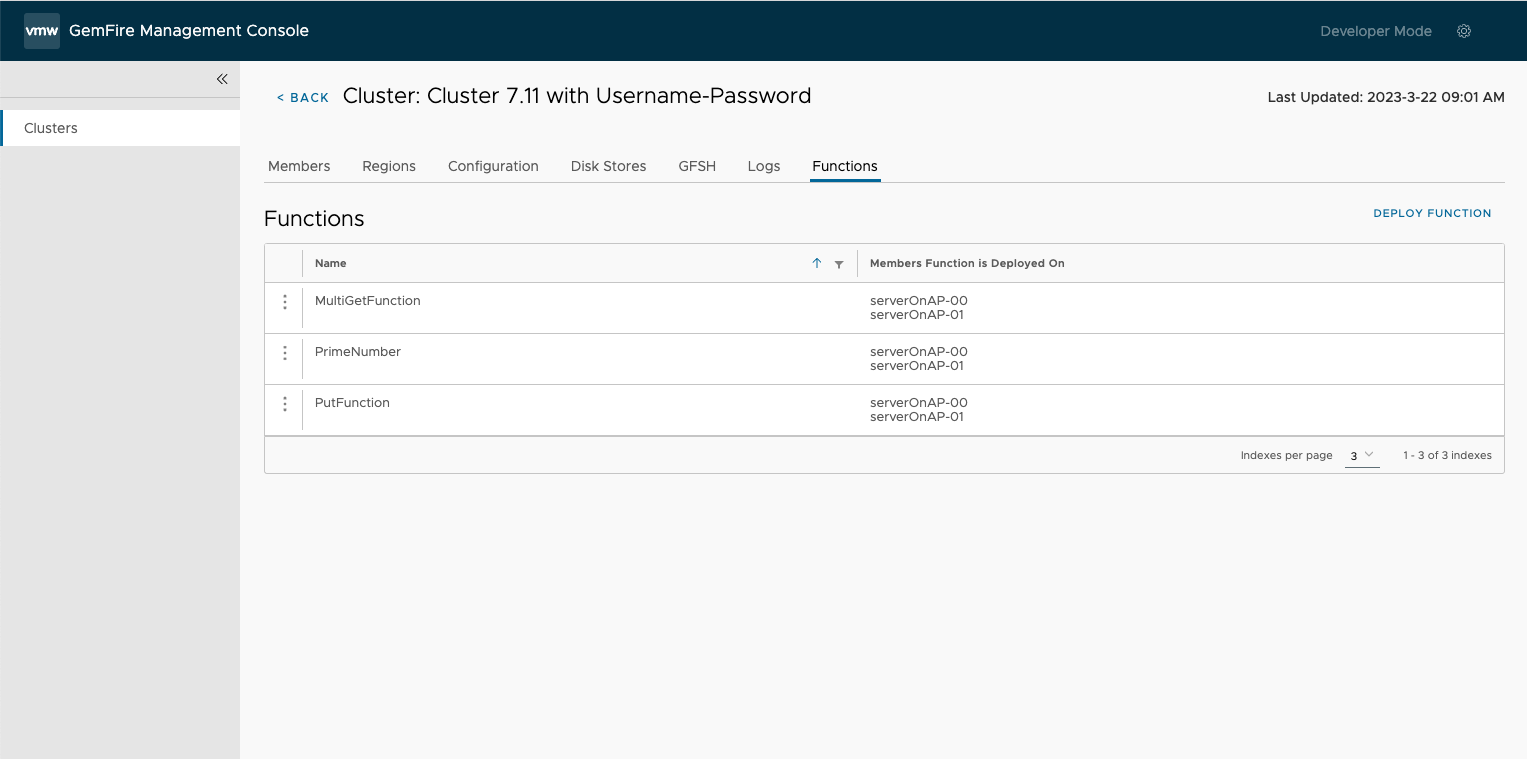Open Name column filter icon
The height and width of the screenshot is (759, 1527).
pos(839,264)
